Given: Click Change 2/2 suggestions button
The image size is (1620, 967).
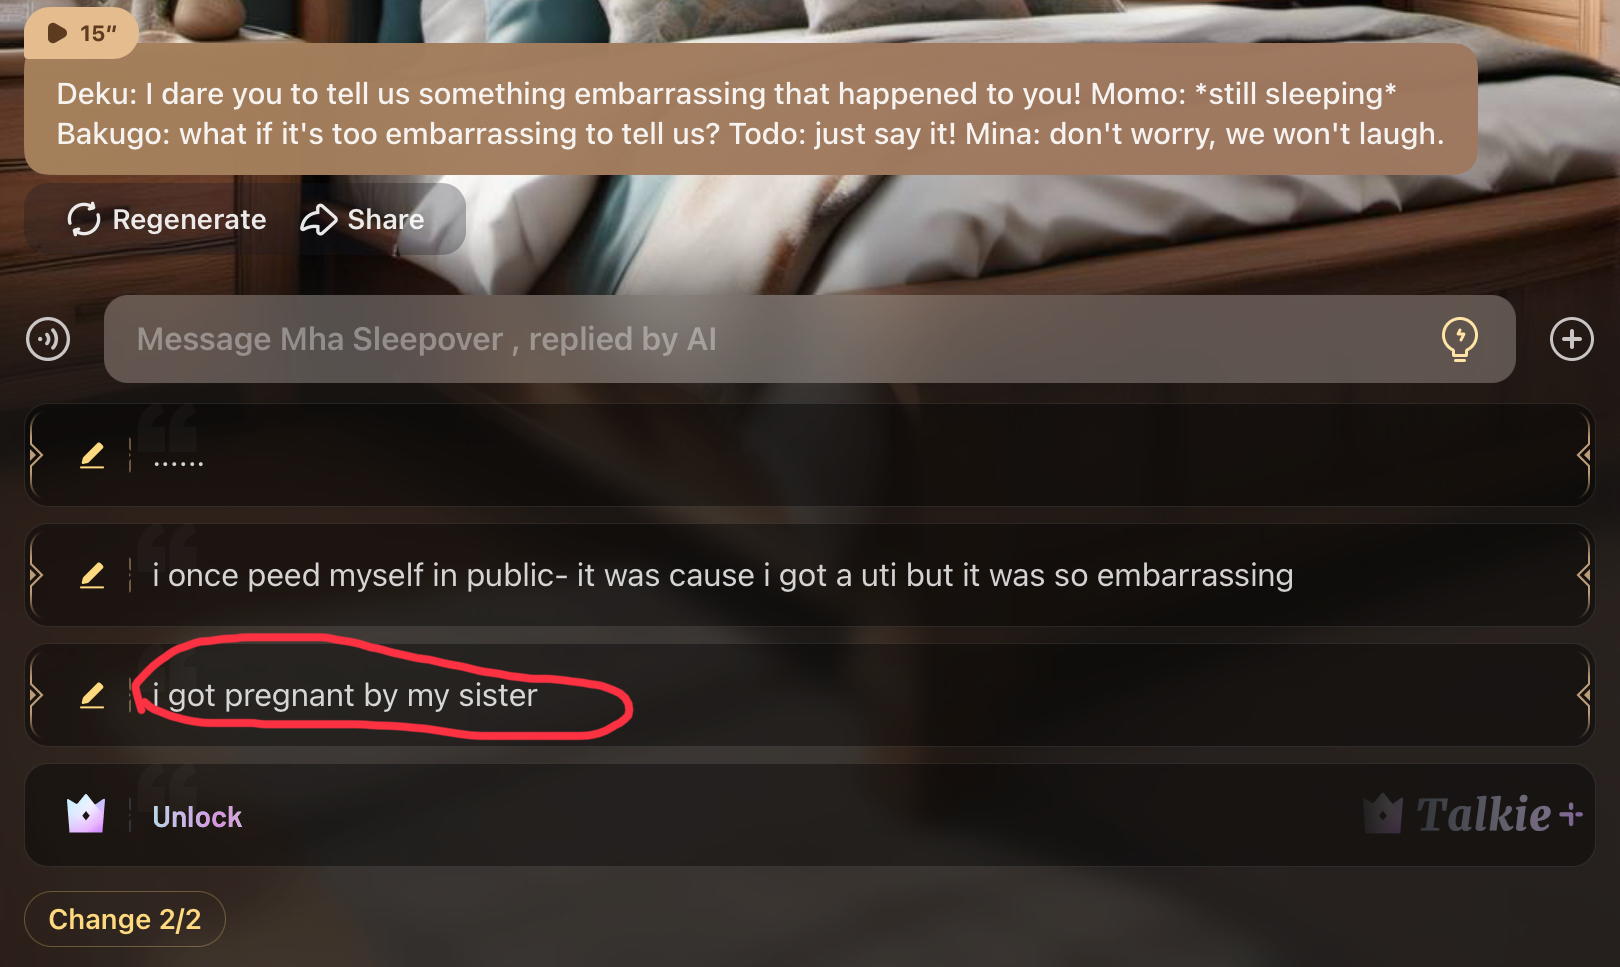Looking at the screenshot, I should (125, 919).
